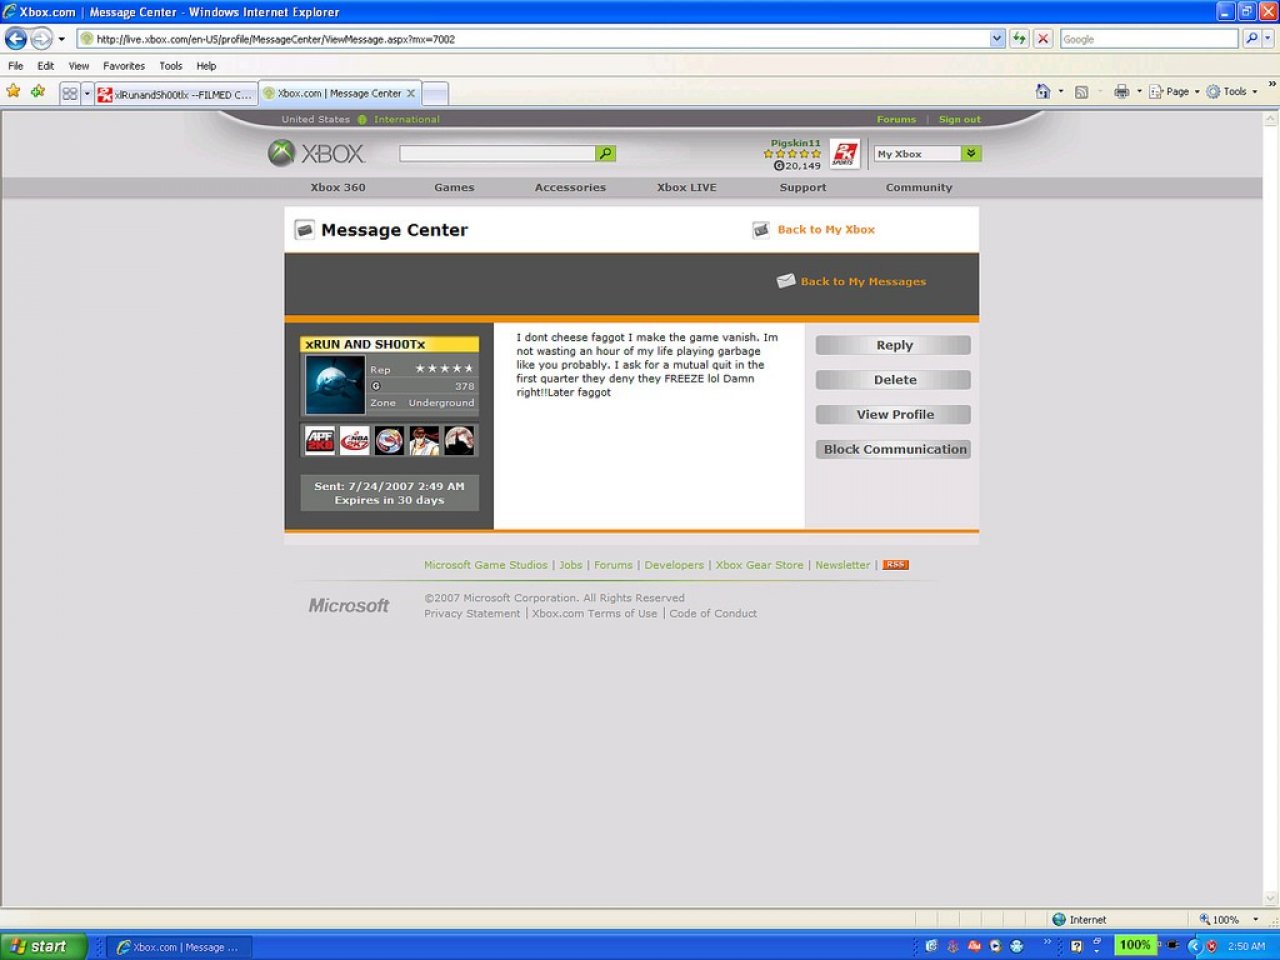Click the 2K Sports gamer picture
Viewport: 1280px width, 960px height.
click(845, 154)
